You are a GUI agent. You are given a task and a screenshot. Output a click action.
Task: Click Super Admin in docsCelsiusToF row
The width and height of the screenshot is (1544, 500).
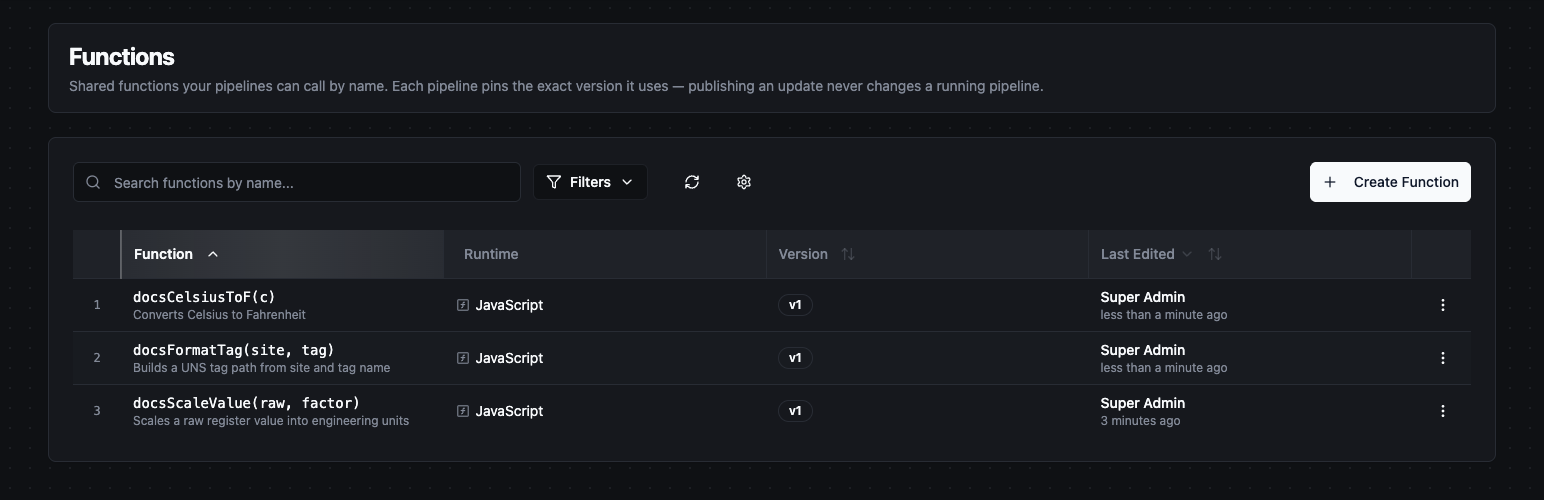1143,297
